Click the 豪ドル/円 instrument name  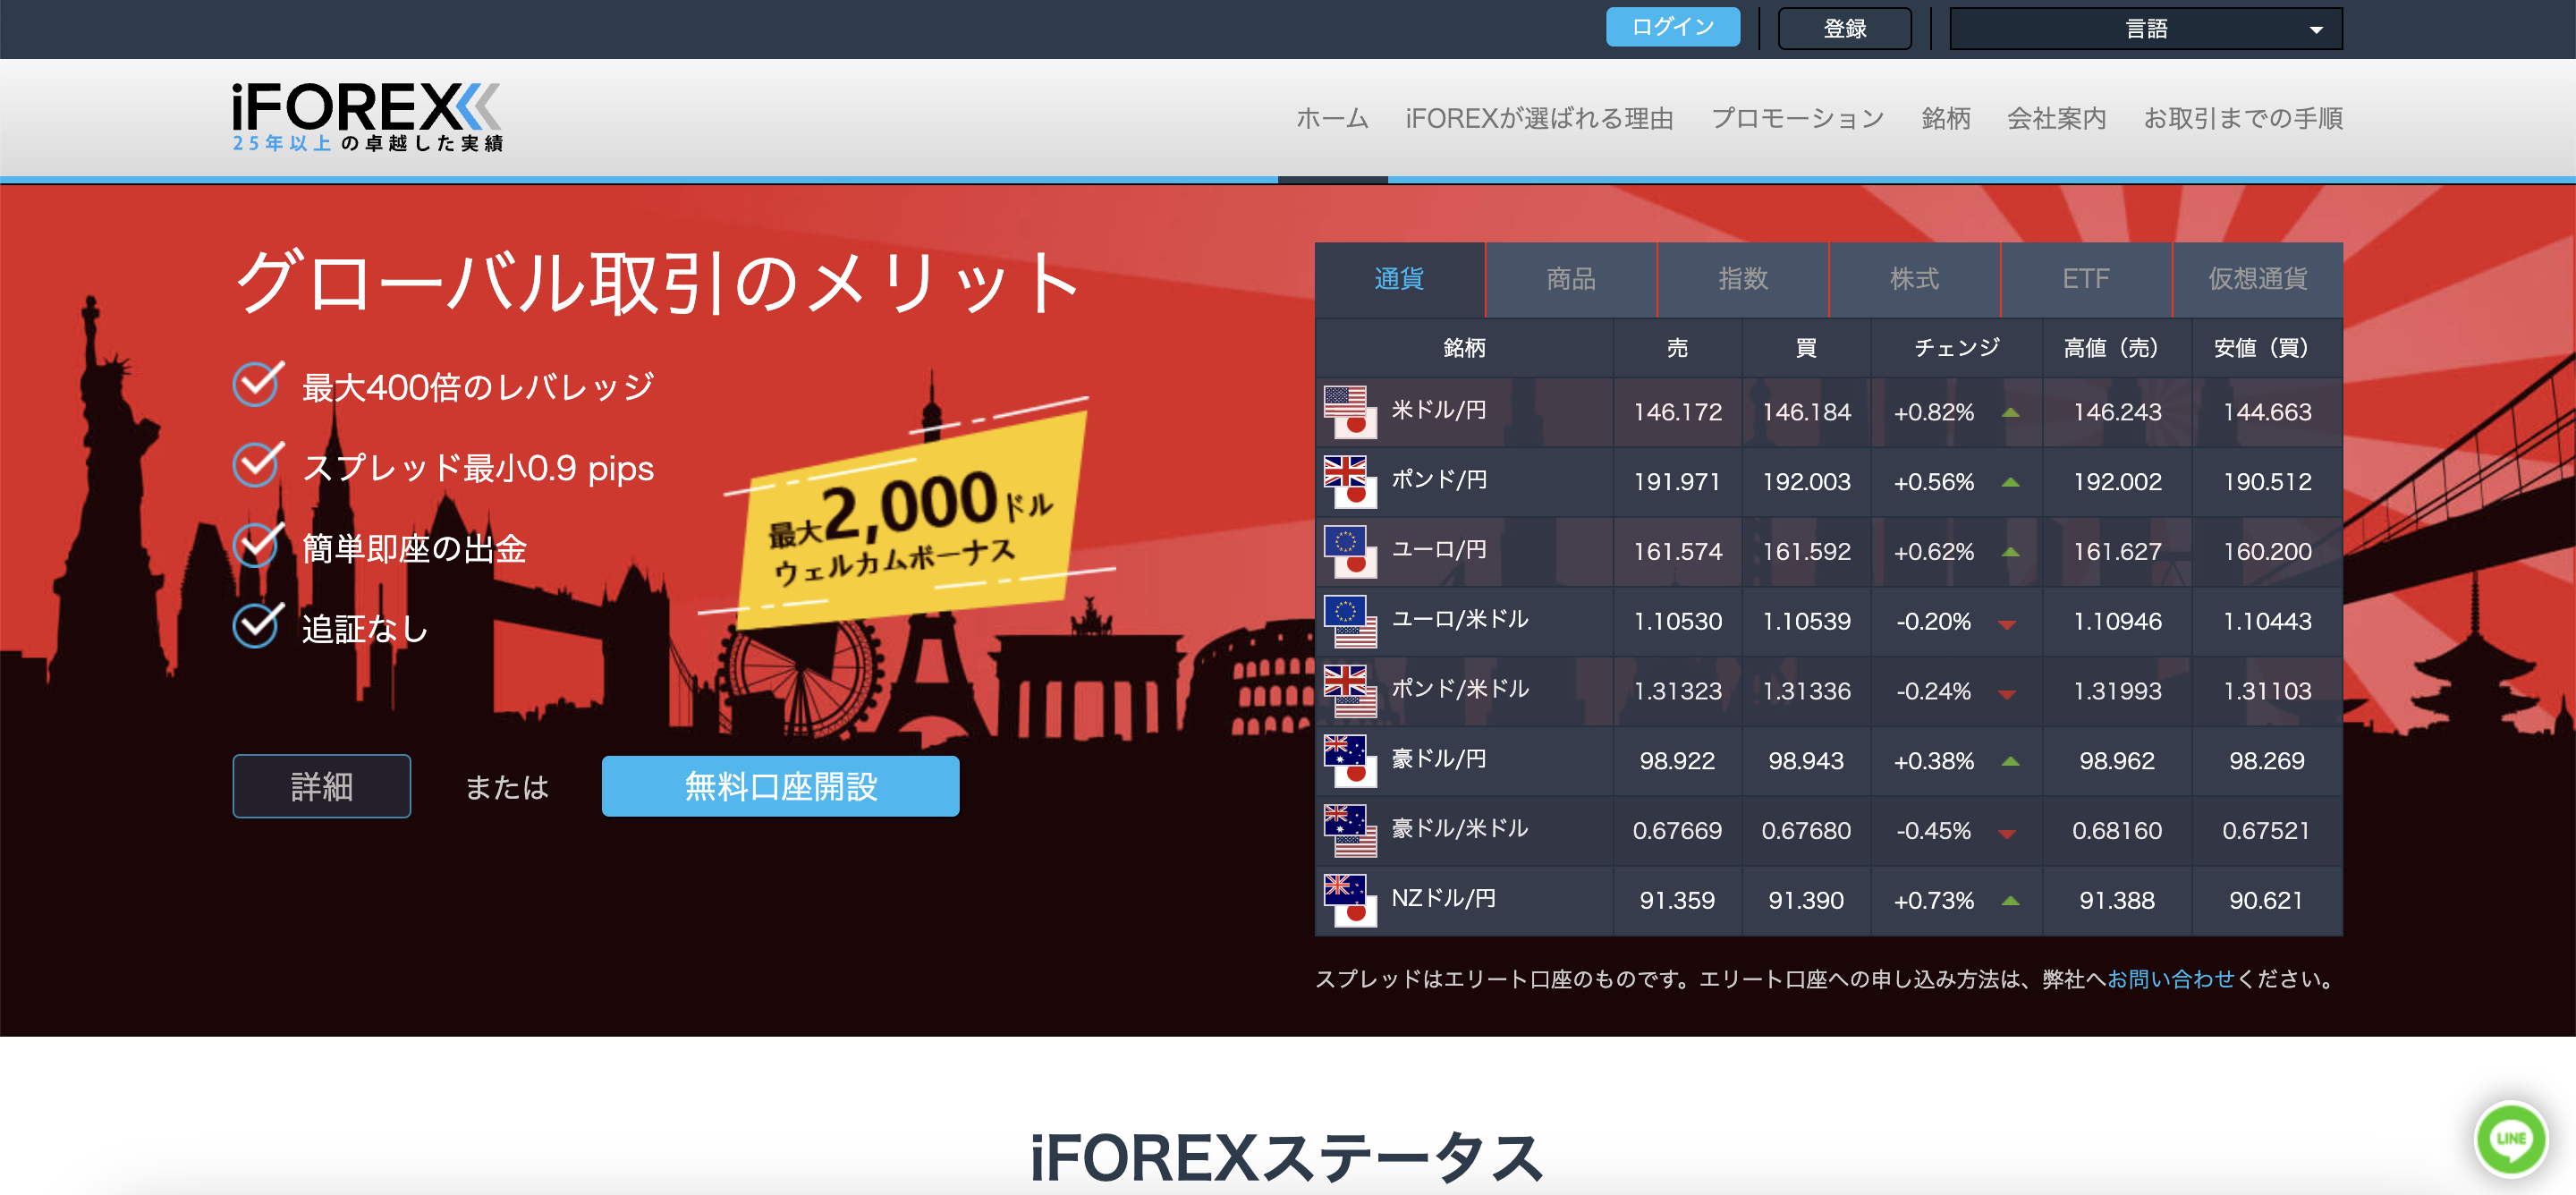pyautogui.click(x=1439, y=759)
